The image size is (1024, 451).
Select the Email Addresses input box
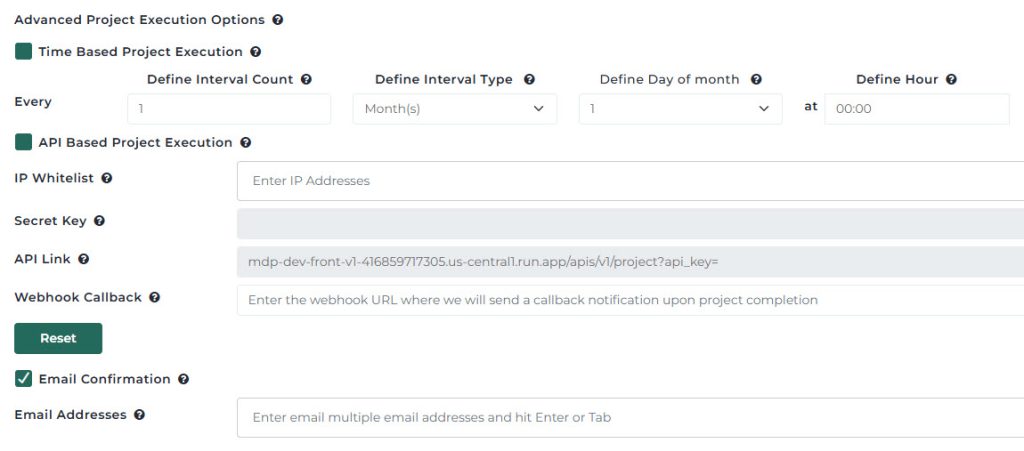[630, 418]
